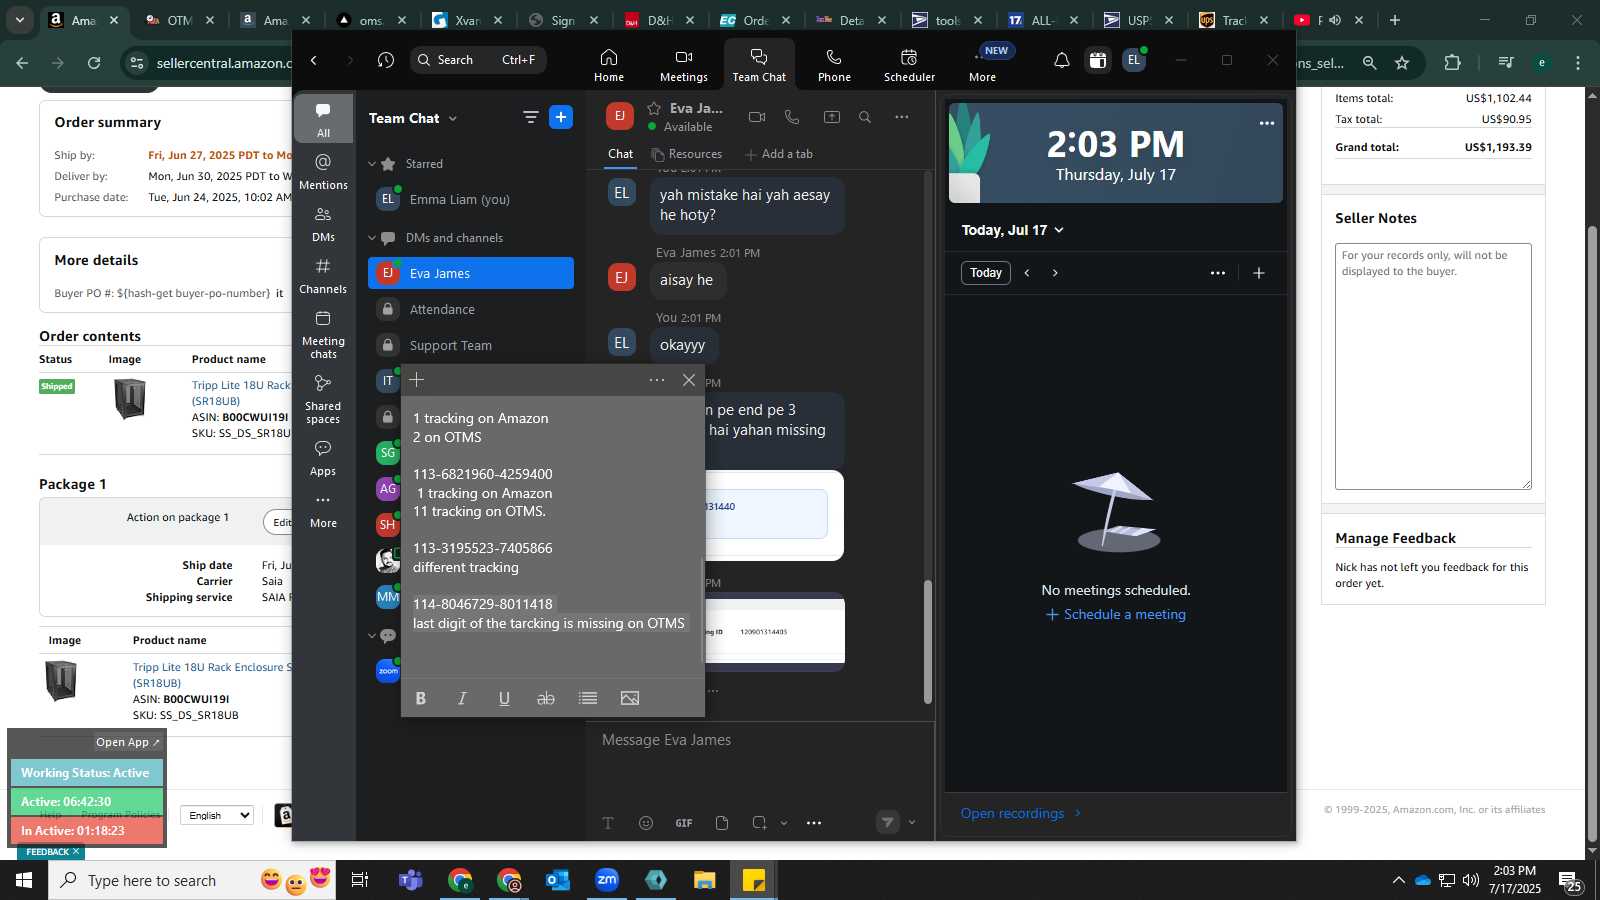Expand Today, Jul 17 date dropdown
The image size is (1600, 900).
click(x=1059, y=230)
